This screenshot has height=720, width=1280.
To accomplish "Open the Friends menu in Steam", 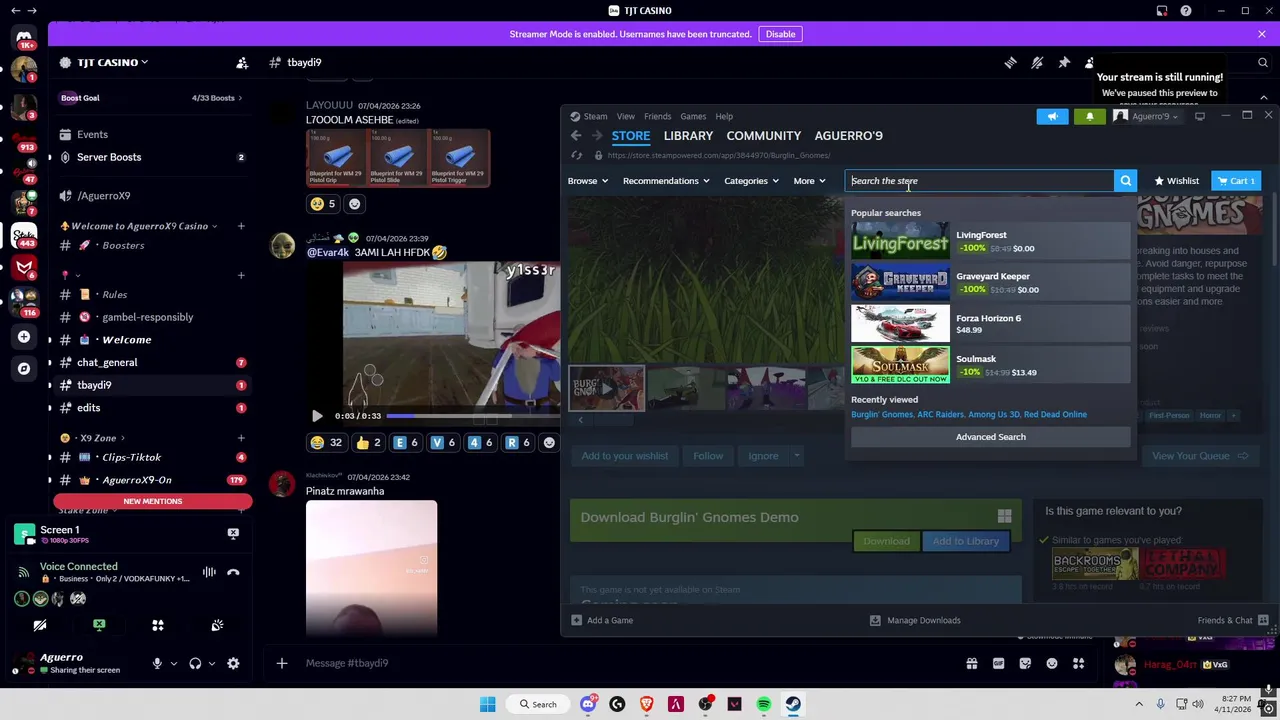I will (x=657, y=116).
